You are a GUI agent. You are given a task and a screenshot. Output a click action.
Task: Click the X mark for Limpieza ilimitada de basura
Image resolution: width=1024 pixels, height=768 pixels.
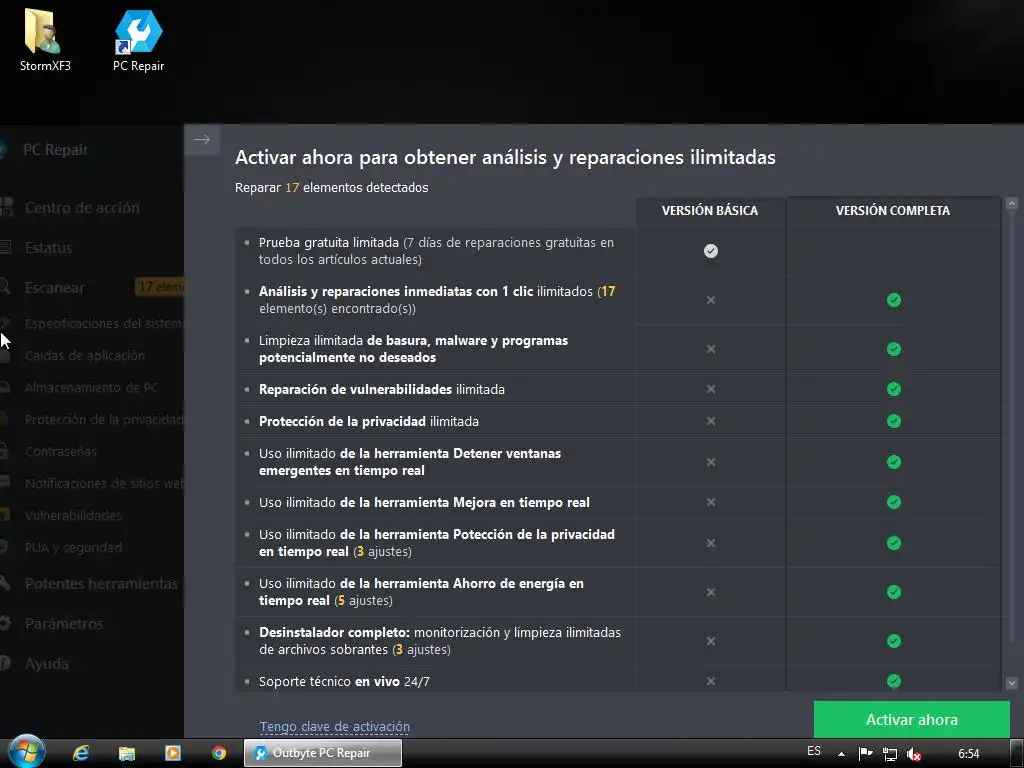[x=711, y=349]
